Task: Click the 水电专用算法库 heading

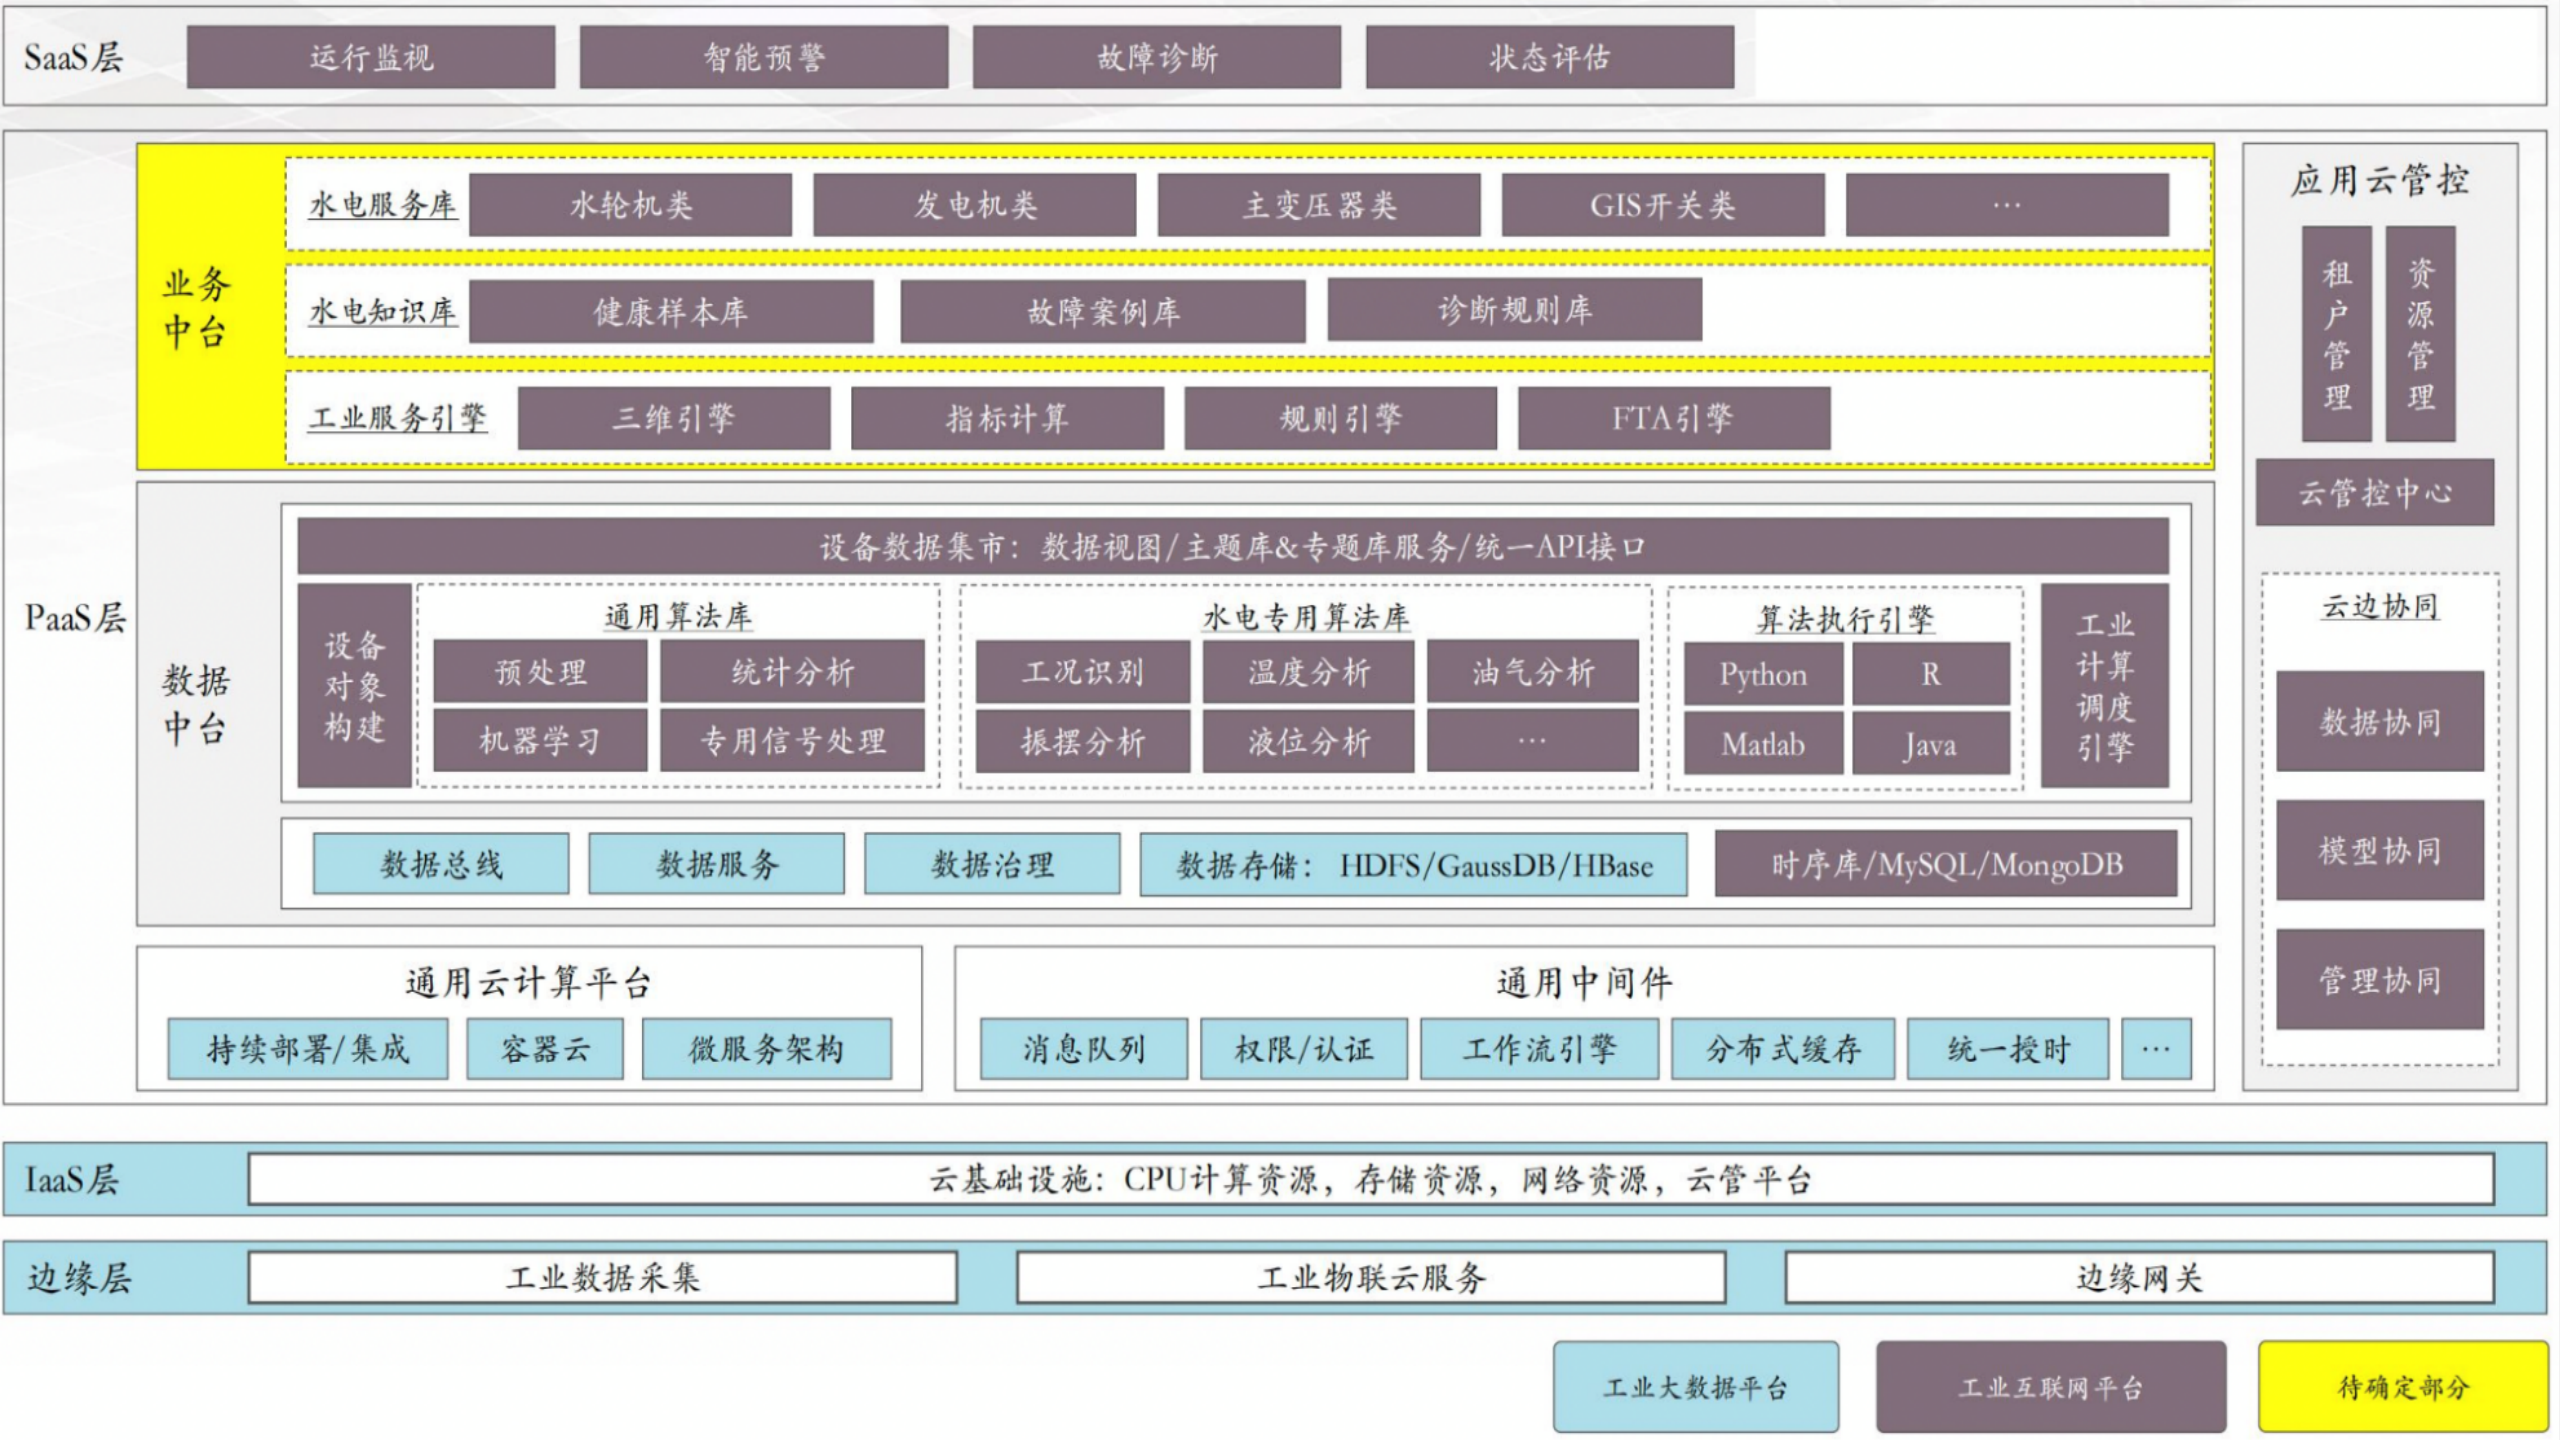Action: click(x=1306, y=618)
